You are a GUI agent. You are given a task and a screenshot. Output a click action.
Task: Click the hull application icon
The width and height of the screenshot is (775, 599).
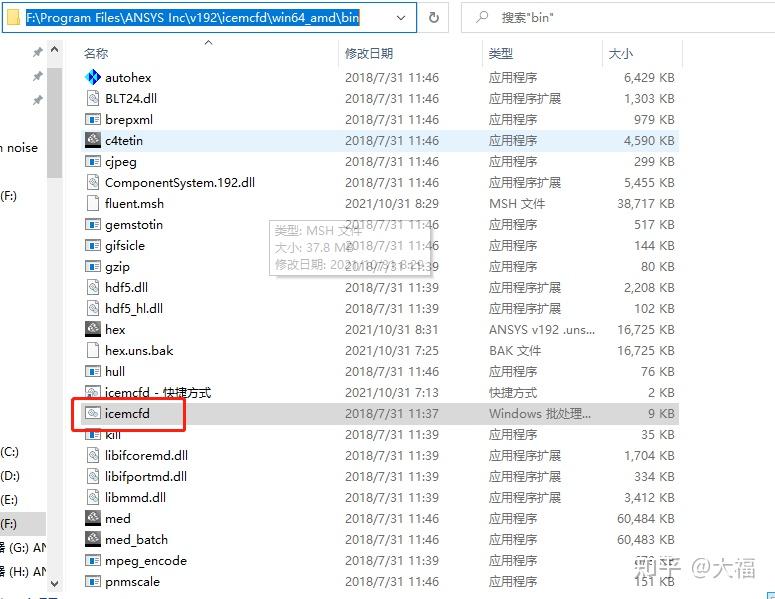[93, 371]
